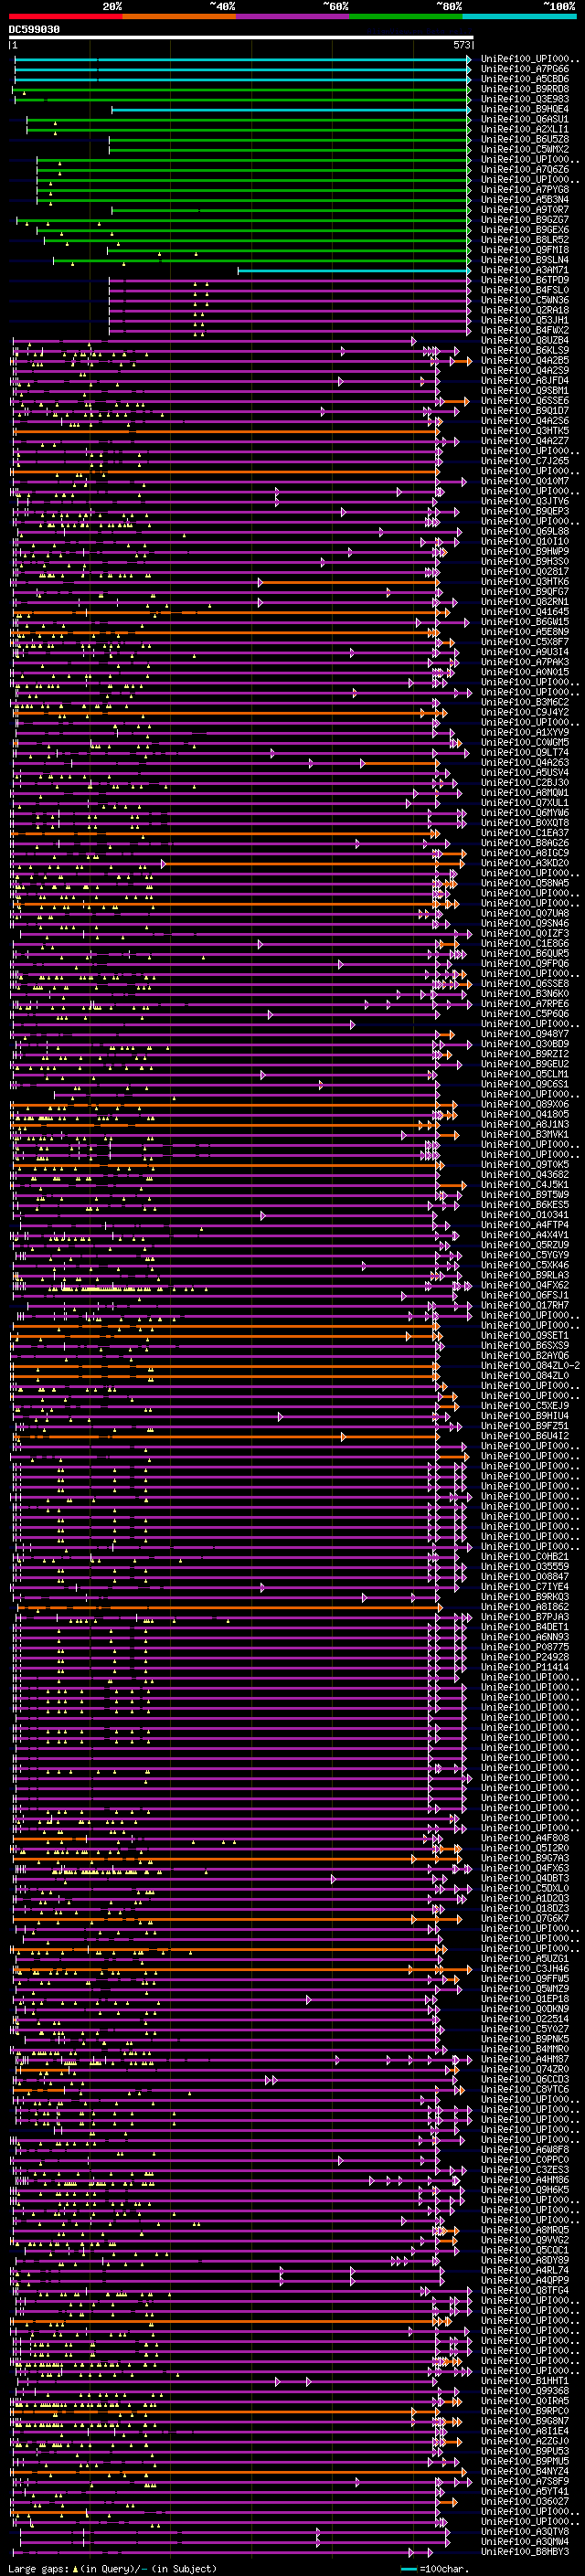Select the label UniRef100_A7PYG8

[525, 190]
